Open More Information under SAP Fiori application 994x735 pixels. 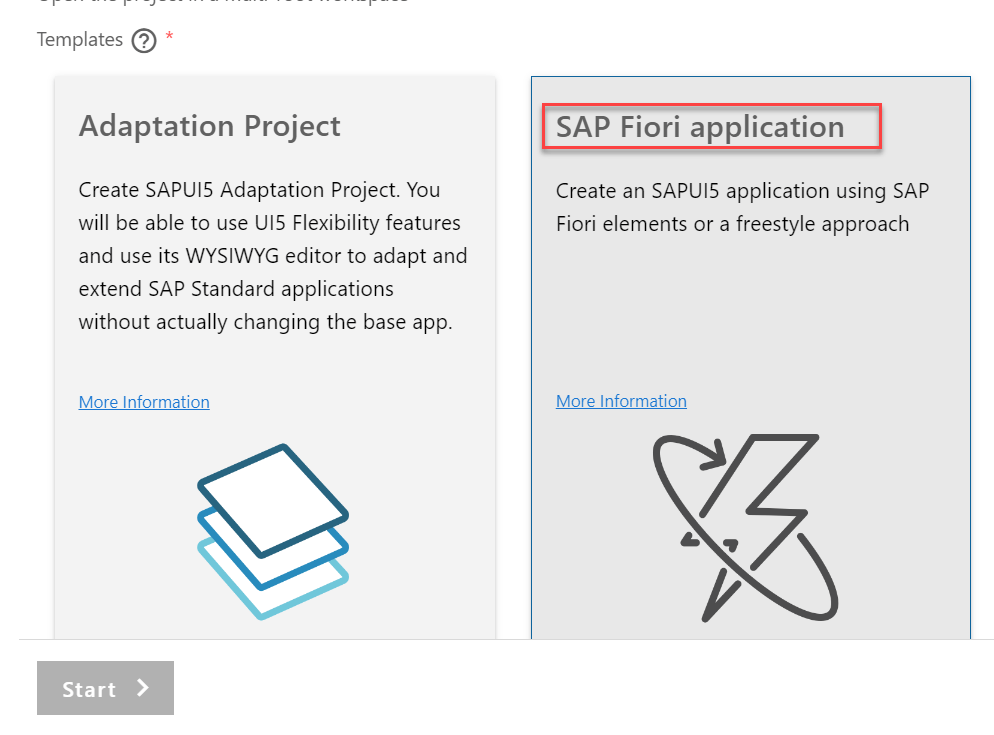click(621, 401)
